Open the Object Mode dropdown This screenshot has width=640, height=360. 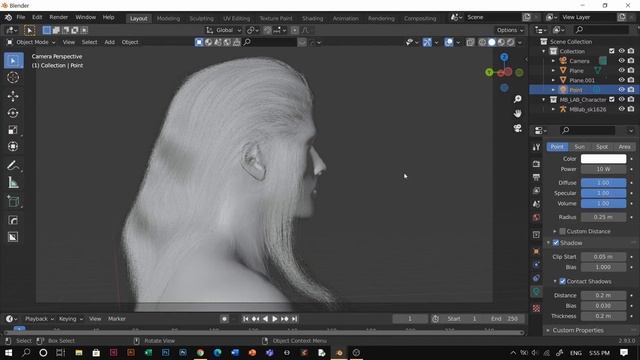31,42
